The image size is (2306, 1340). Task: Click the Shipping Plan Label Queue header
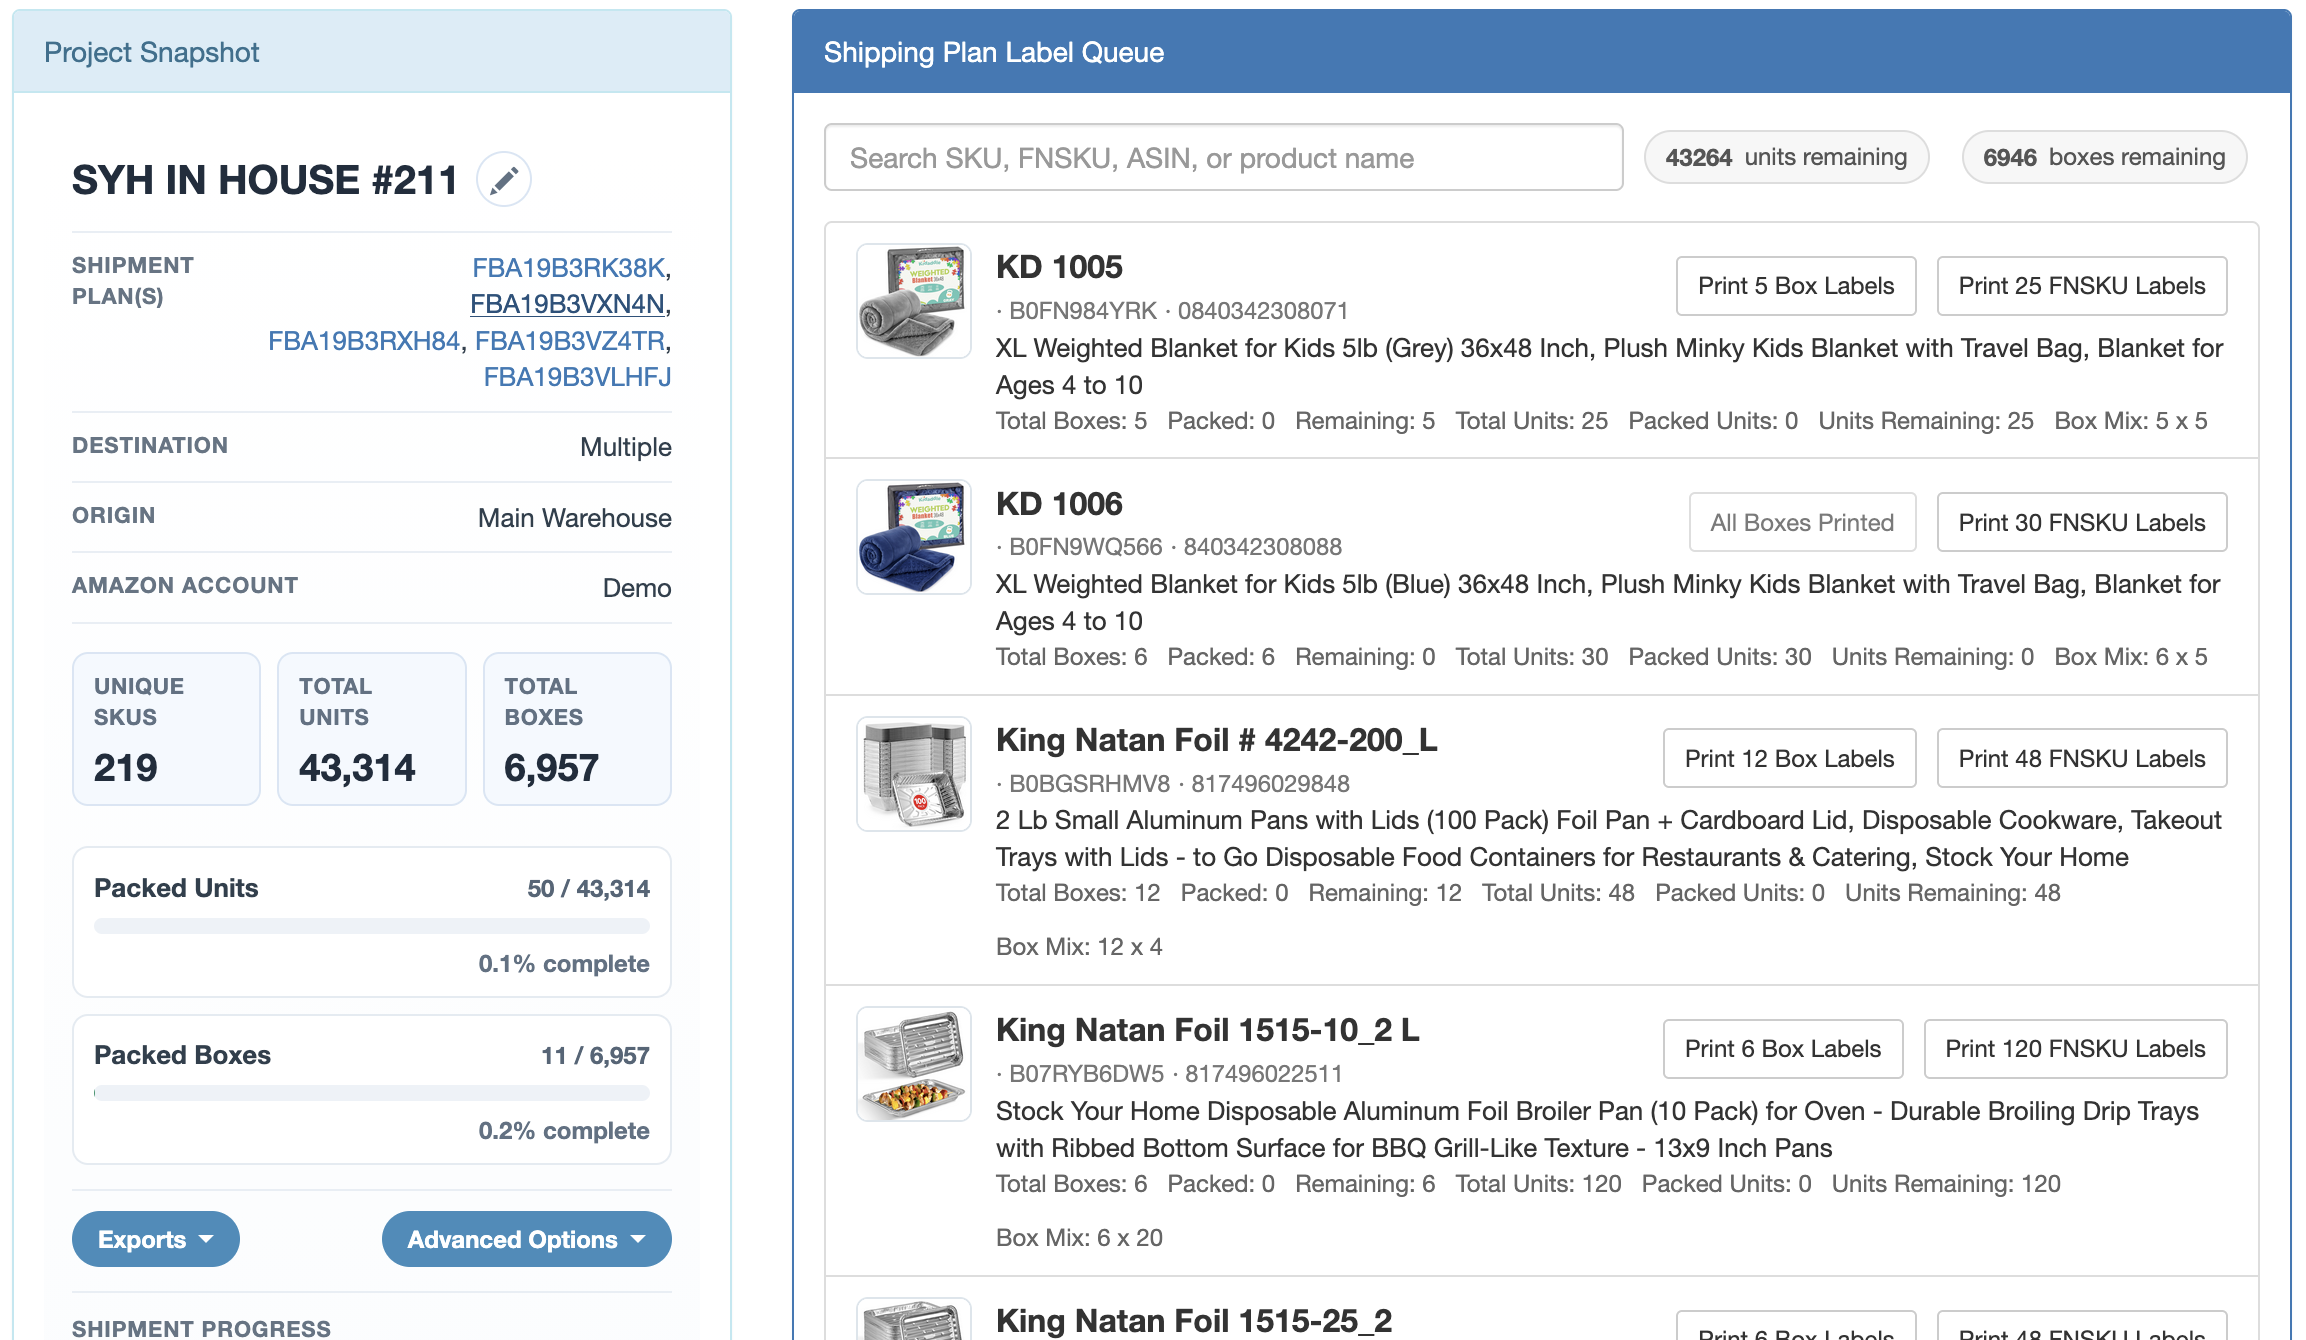point(1541,52)
